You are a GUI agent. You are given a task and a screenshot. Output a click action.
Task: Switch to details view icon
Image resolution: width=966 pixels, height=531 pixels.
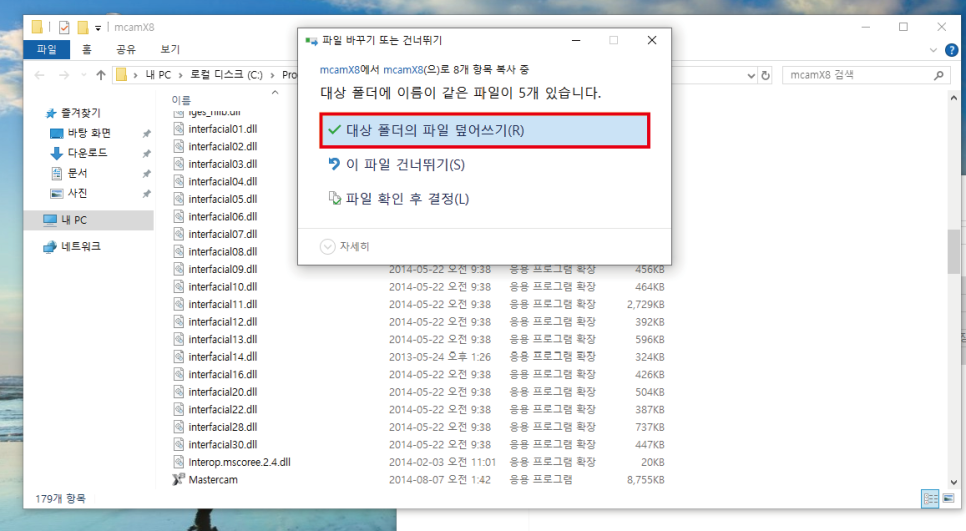click(x=930, y=498)
